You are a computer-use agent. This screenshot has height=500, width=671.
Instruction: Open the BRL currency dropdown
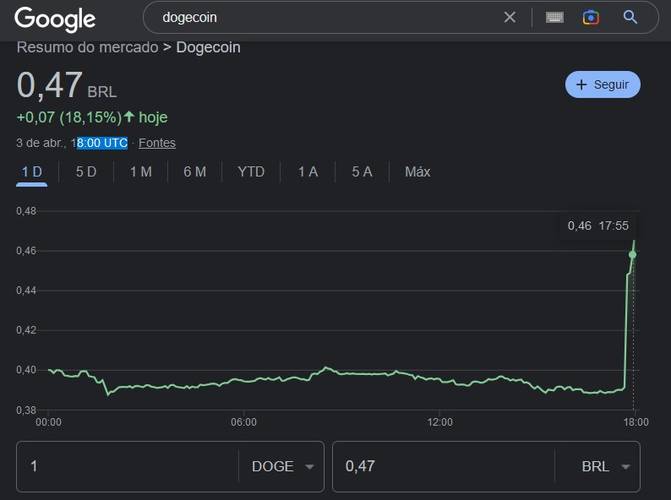(605, 467)
